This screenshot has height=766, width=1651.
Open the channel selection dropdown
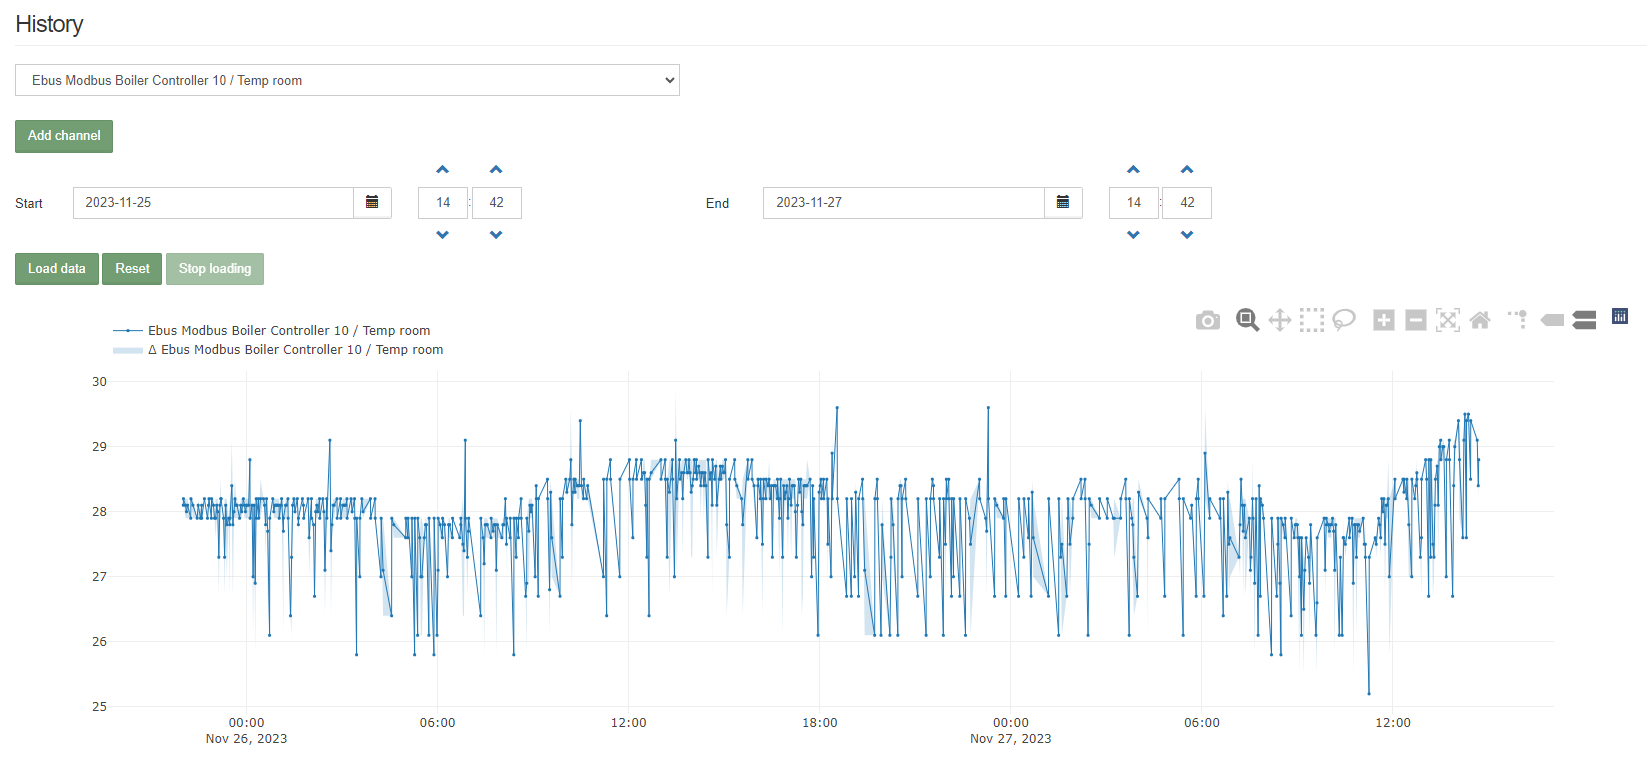pos(347,80)
